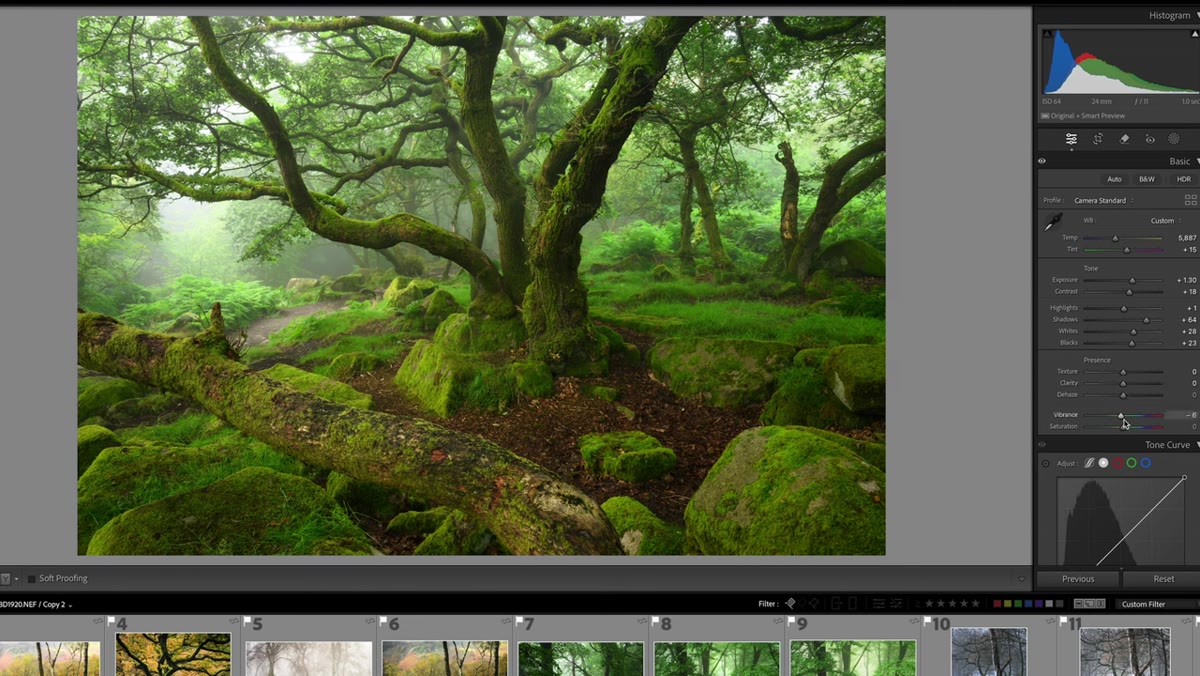Click the pick flag on thumbnail 9

pos(792,620)
